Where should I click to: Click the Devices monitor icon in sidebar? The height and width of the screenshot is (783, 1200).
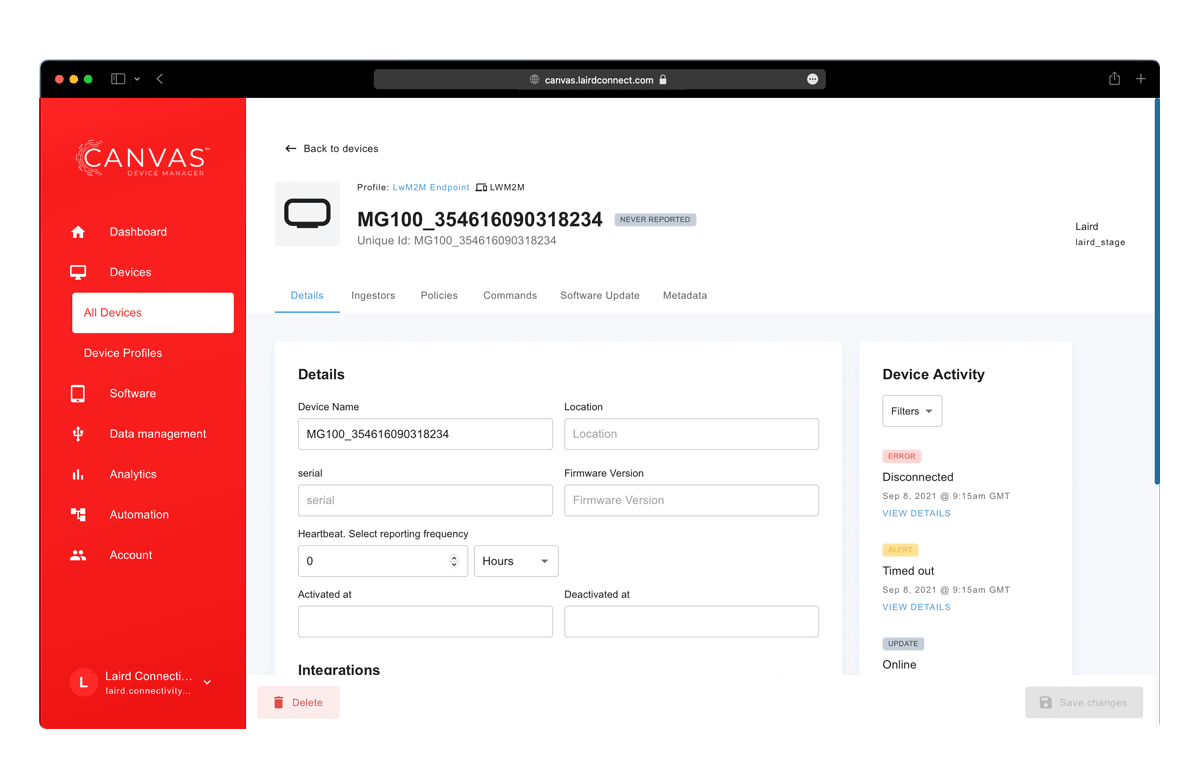pyautogui.click(x=78, y=272)
